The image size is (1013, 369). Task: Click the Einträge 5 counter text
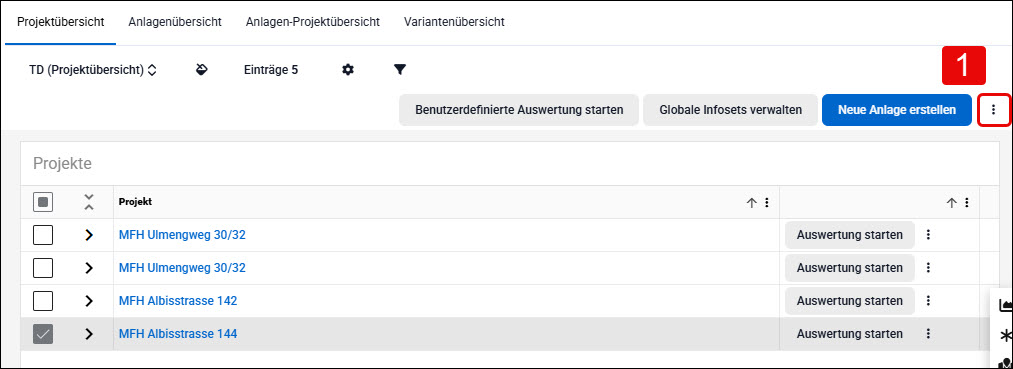[271, 70]
